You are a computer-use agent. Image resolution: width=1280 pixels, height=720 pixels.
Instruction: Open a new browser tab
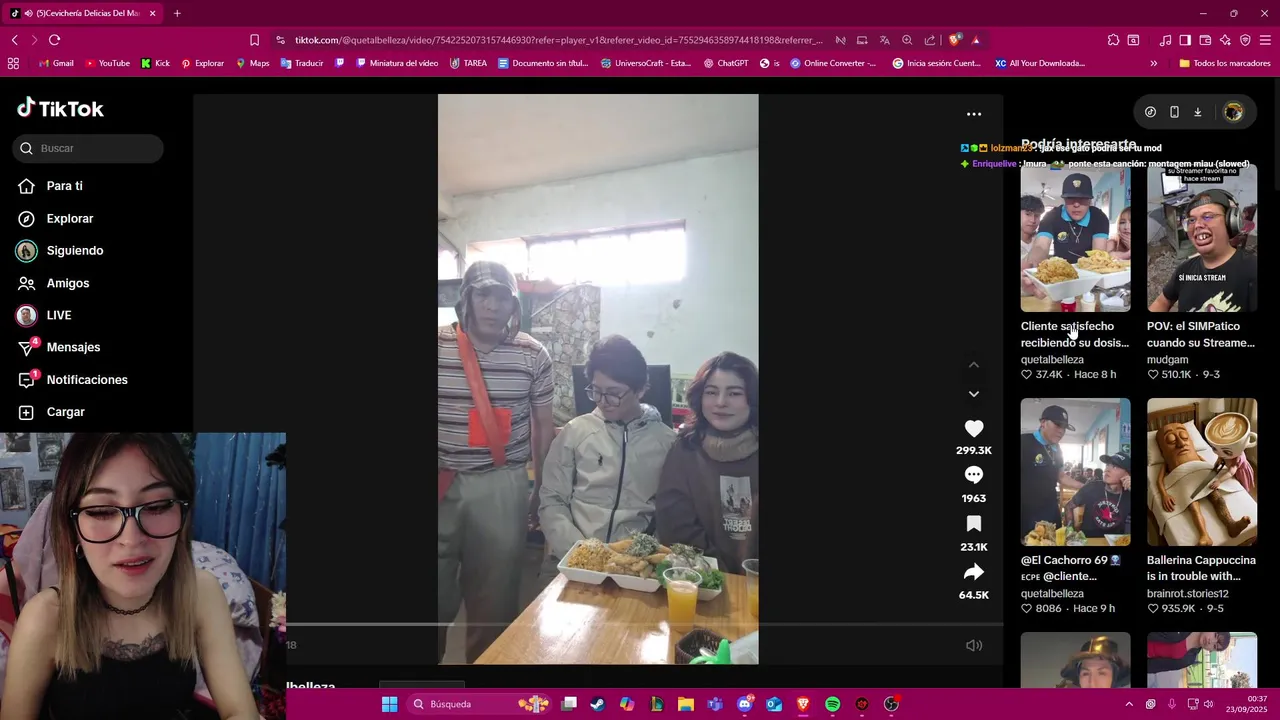point(177,13)
